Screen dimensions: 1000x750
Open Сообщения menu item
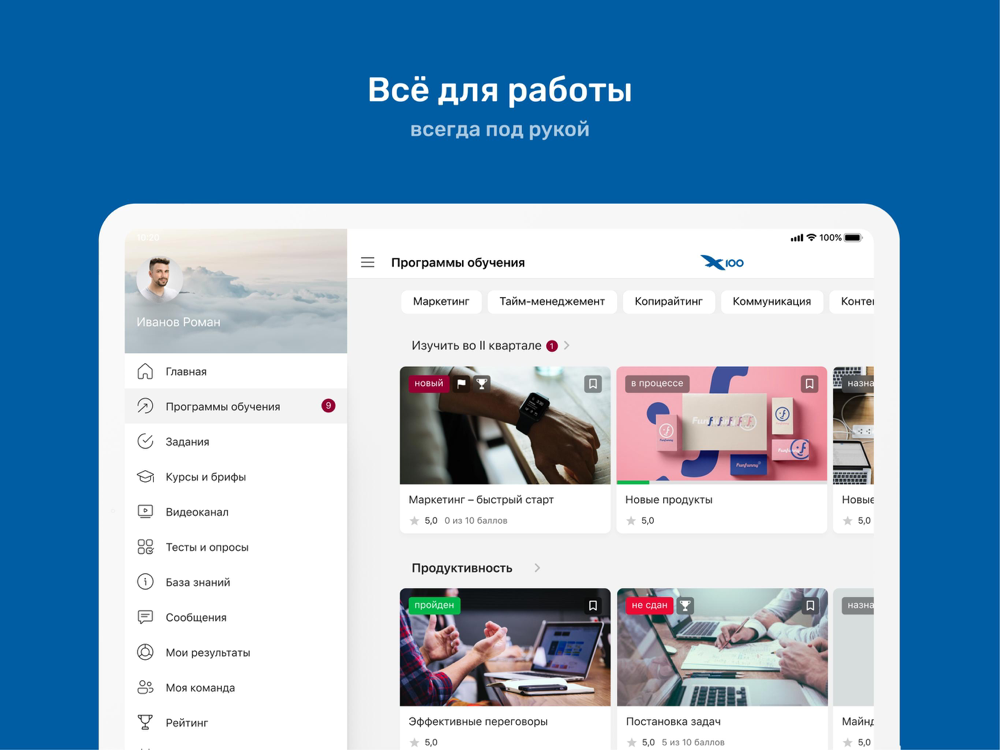pos(236,617)
